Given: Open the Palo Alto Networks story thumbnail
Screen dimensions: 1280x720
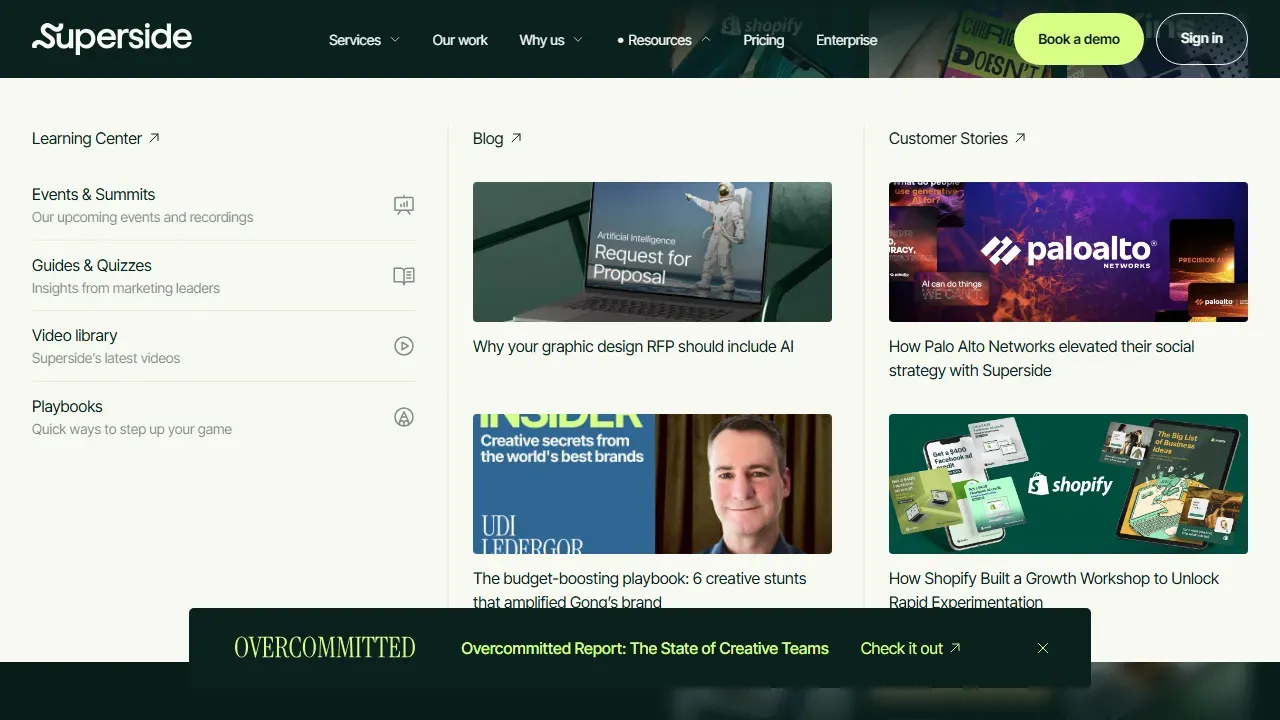Looking at the screenshot, I should [x=1068, y=252].
